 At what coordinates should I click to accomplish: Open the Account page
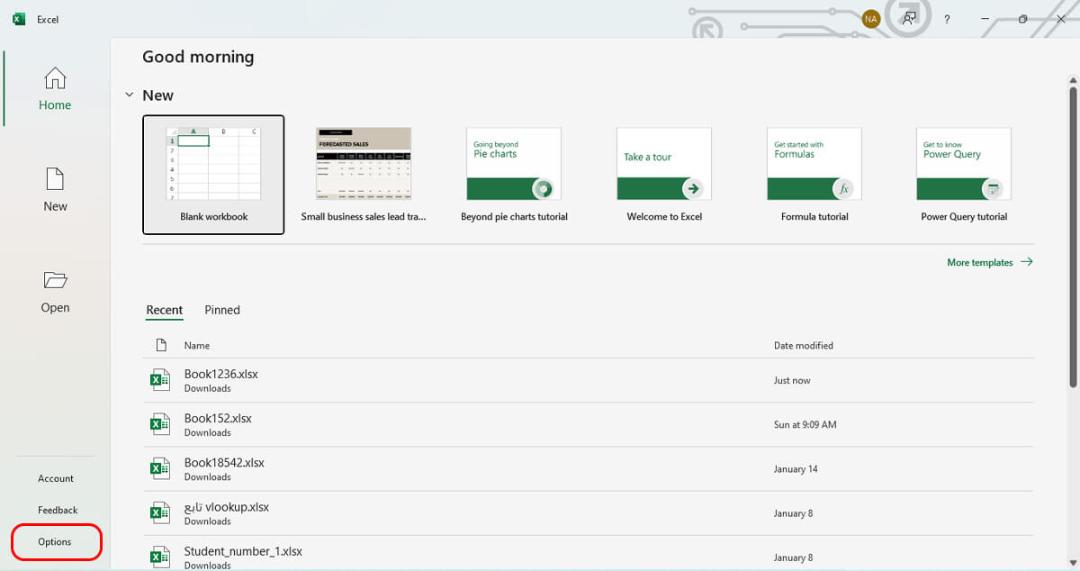pyautogui.click(x=55, y=478)
